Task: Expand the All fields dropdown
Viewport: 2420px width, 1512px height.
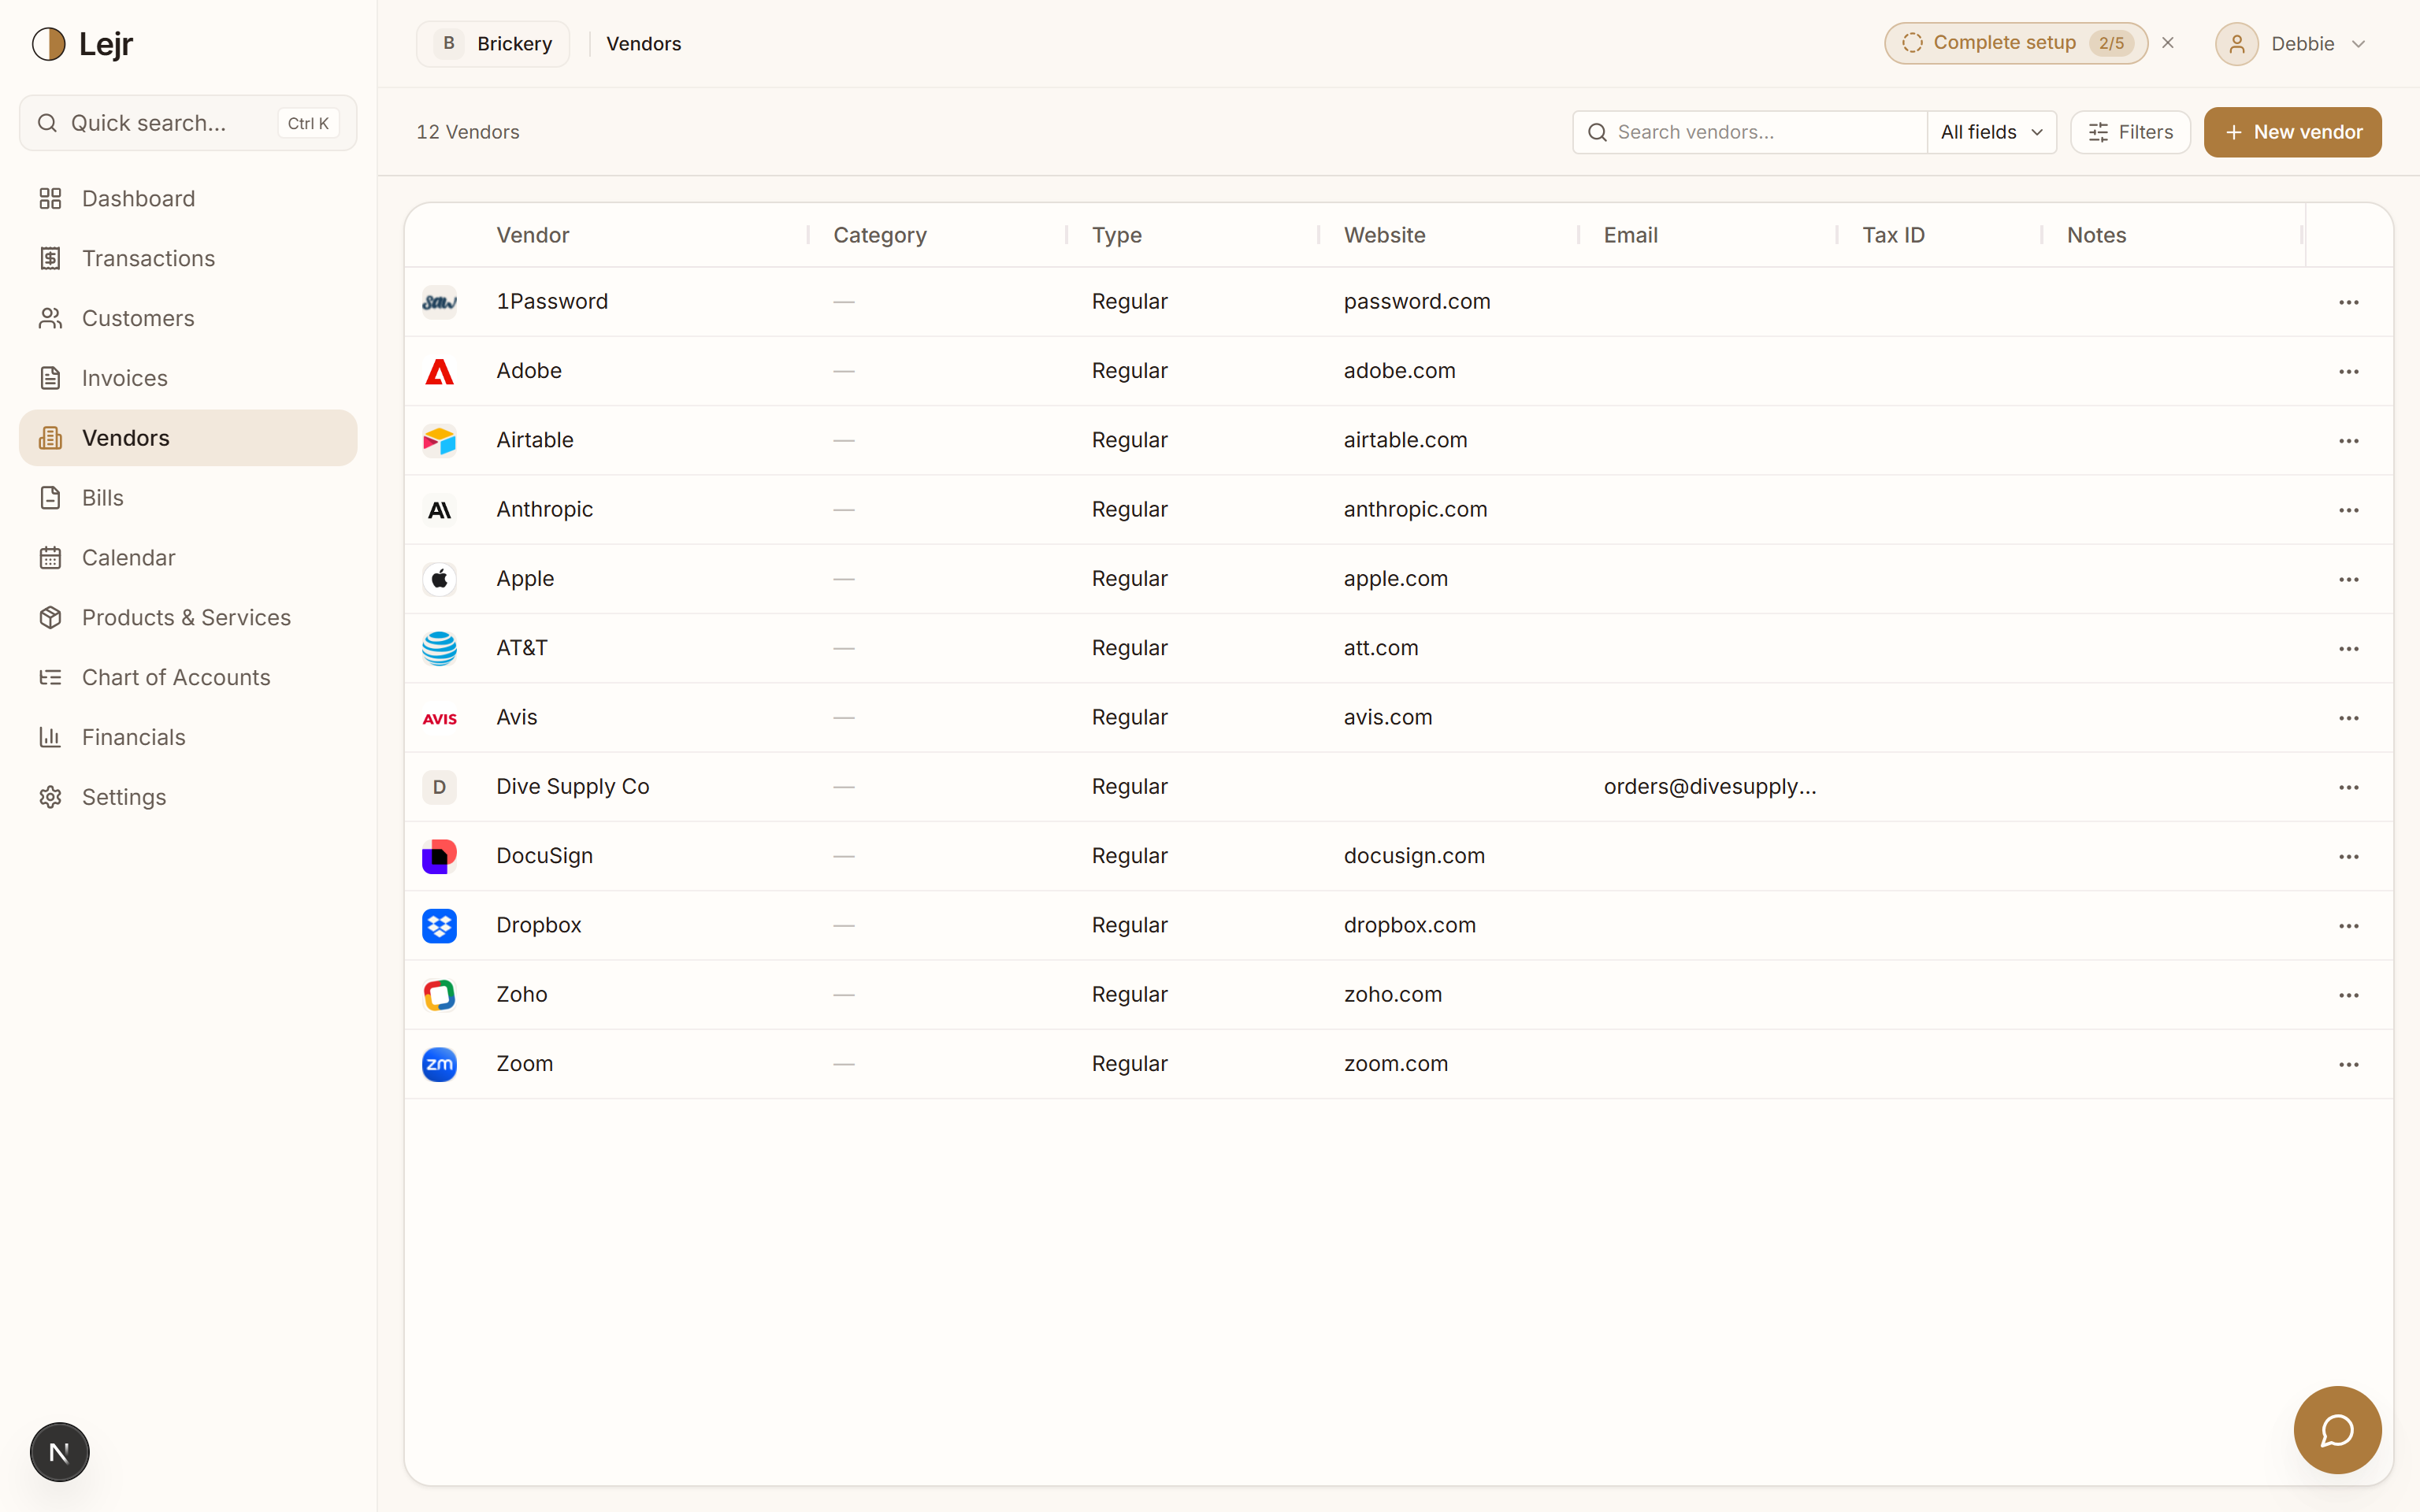Action: click(1991, 132)
